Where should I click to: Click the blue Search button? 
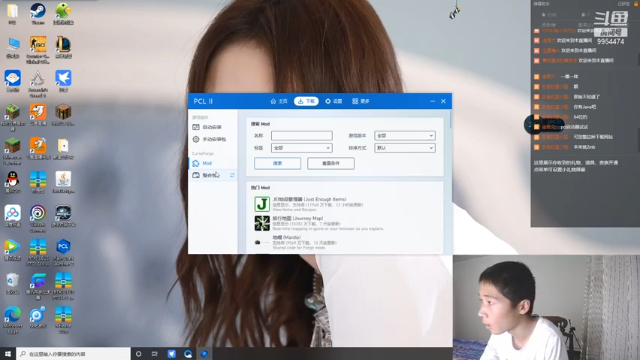278,163
